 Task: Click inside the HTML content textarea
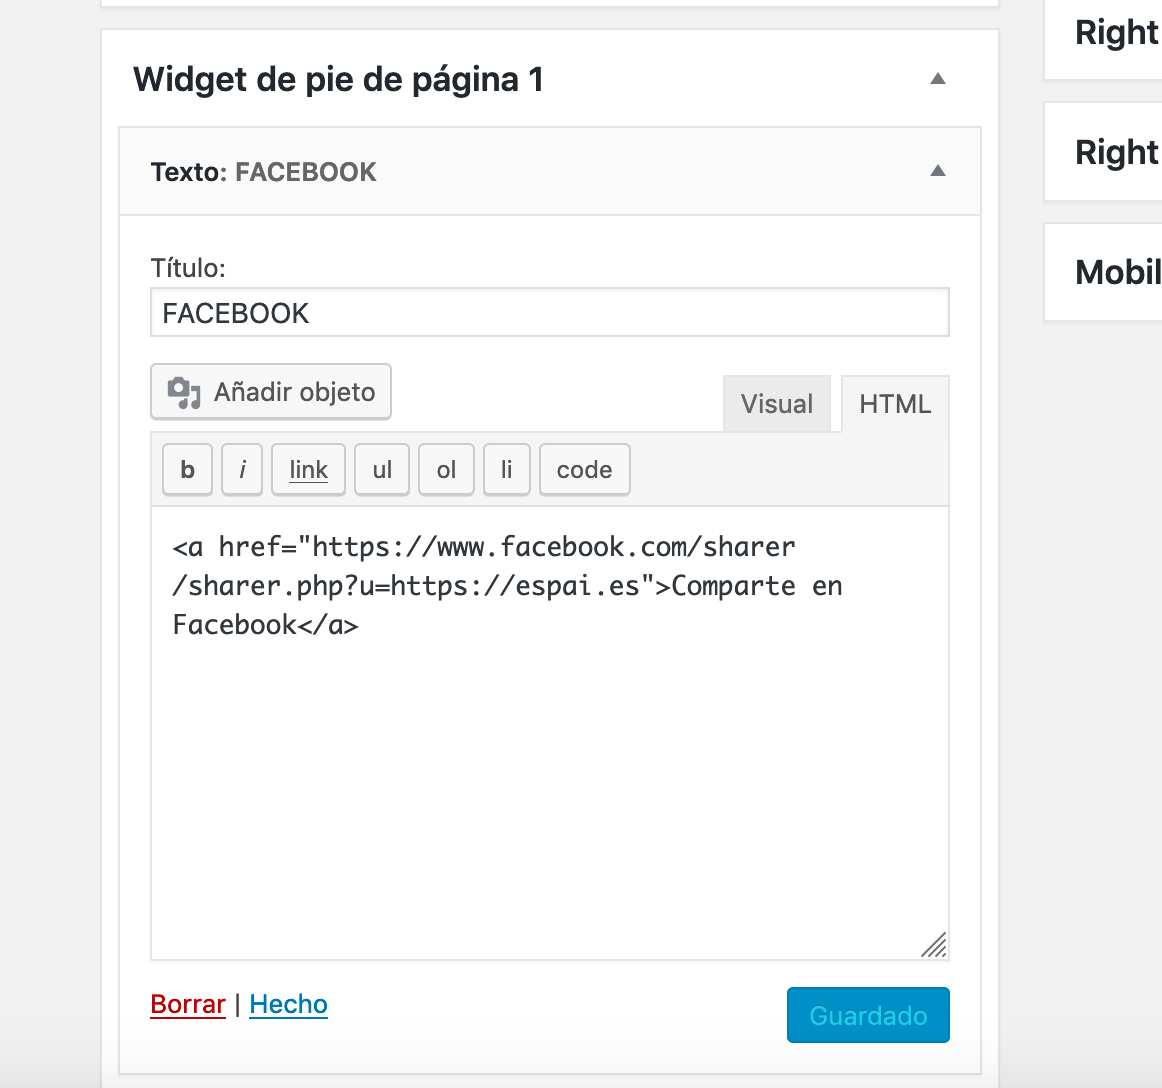(x=550, y=733)
